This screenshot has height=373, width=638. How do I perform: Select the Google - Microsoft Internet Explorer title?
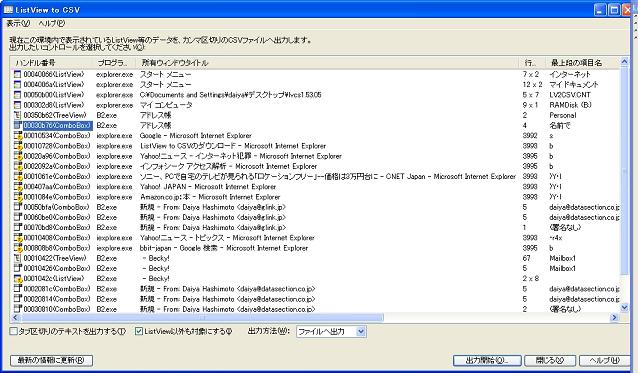(196, 135)
